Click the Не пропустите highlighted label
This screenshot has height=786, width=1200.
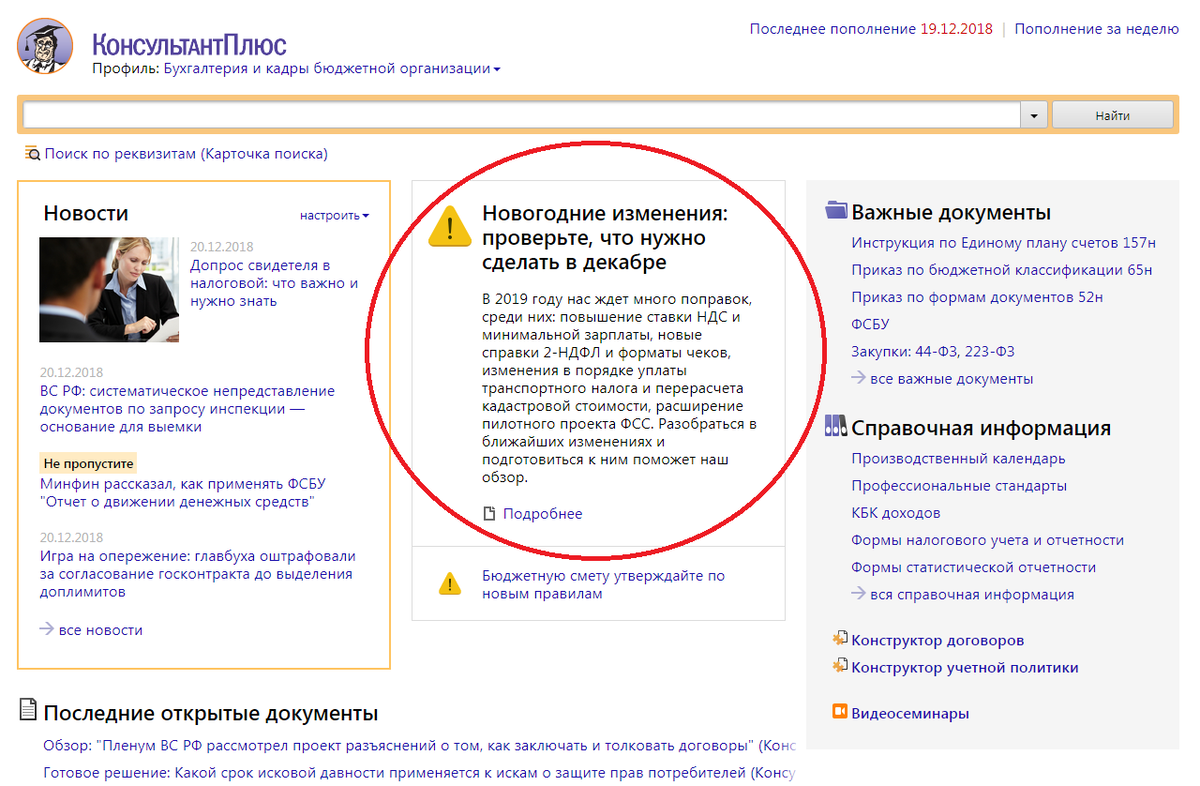point(89,464)
